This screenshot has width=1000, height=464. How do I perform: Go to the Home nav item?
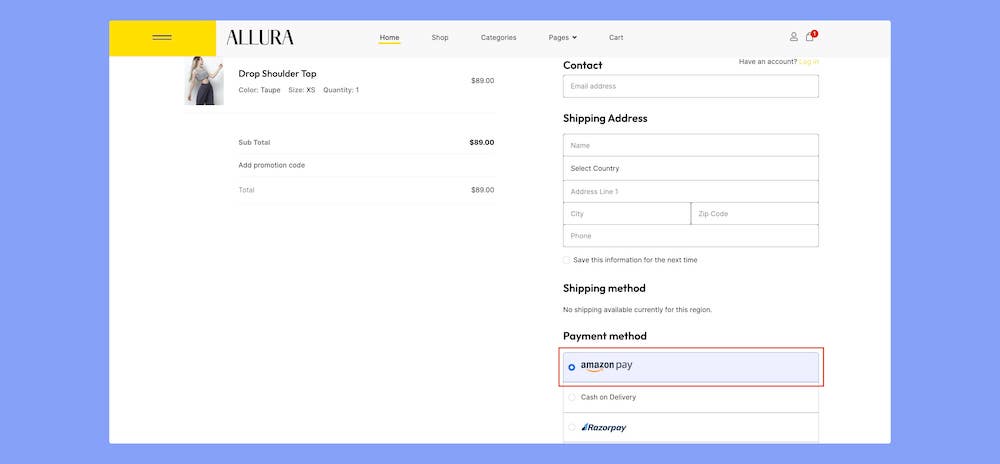click(x=389, y=38)
